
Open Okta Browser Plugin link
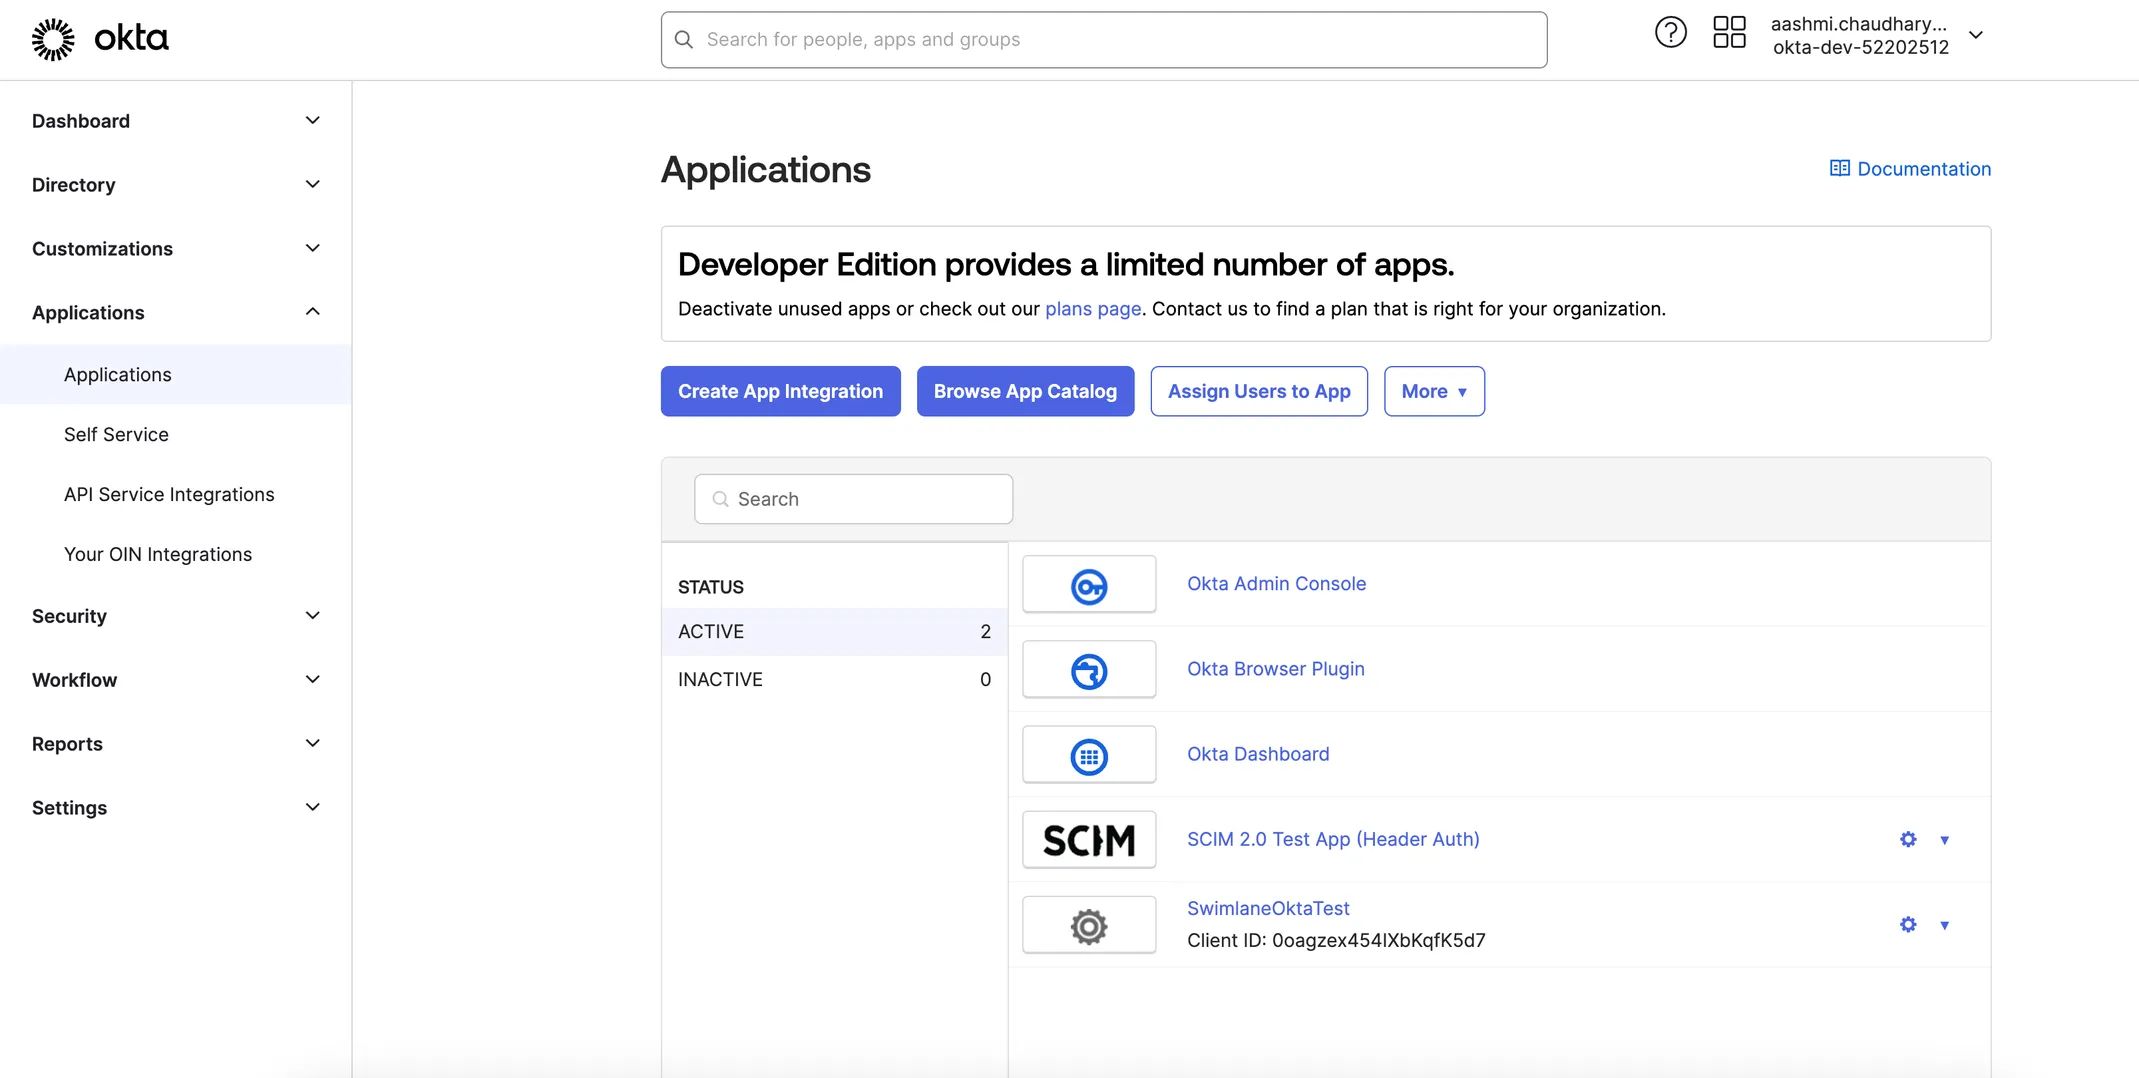(1276, 669)
